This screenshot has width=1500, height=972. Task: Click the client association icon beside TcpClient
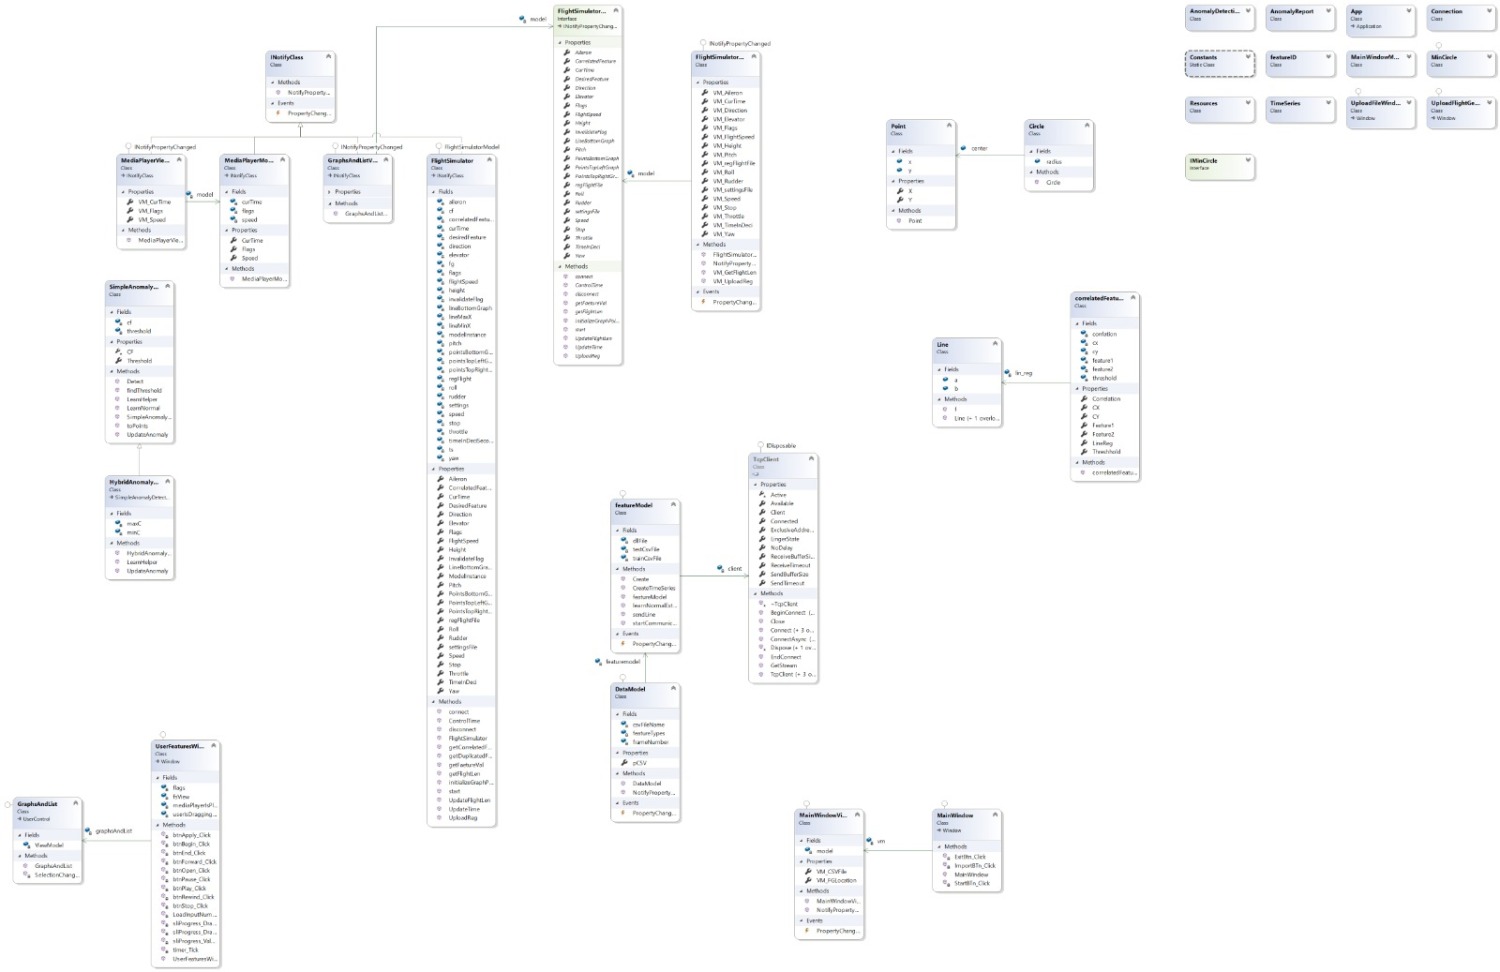720,568
